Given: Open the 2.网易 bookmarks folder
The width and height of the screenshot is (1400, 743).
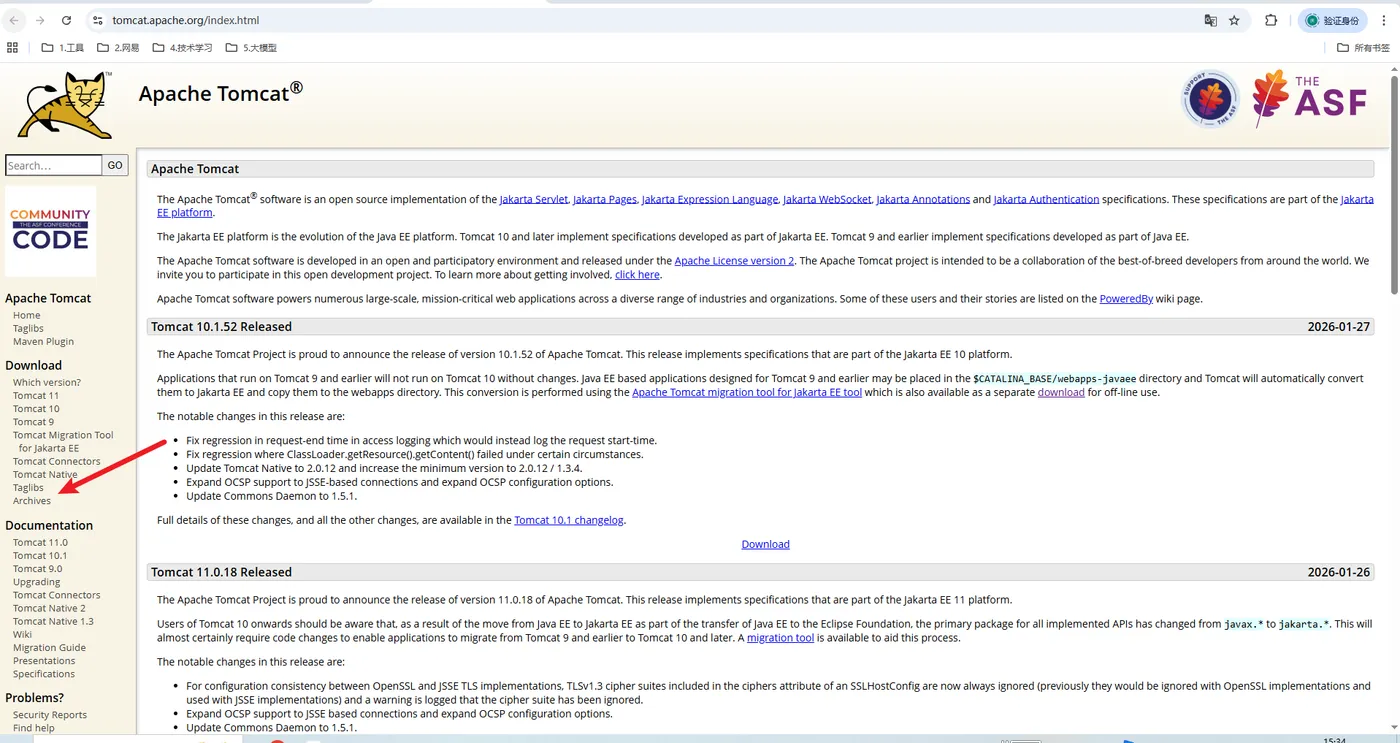Looking at the screenshot, I should coord(118,47).
